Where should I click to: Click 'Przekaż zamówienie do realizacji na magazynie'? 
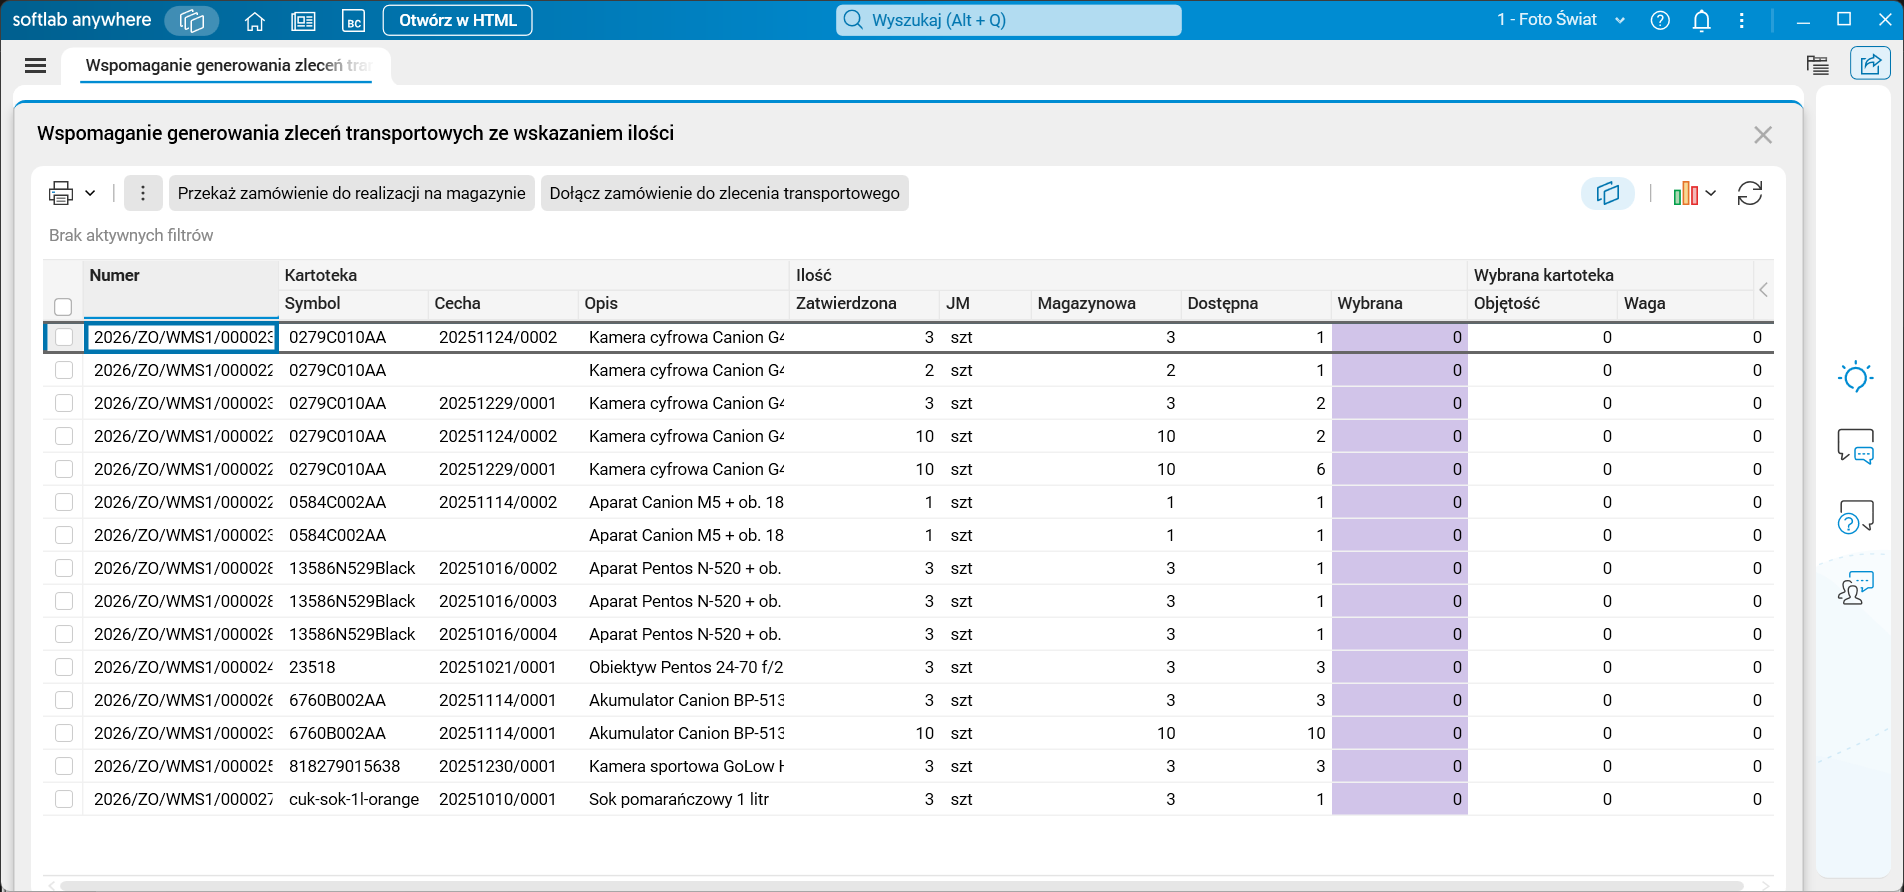(351, 193)
